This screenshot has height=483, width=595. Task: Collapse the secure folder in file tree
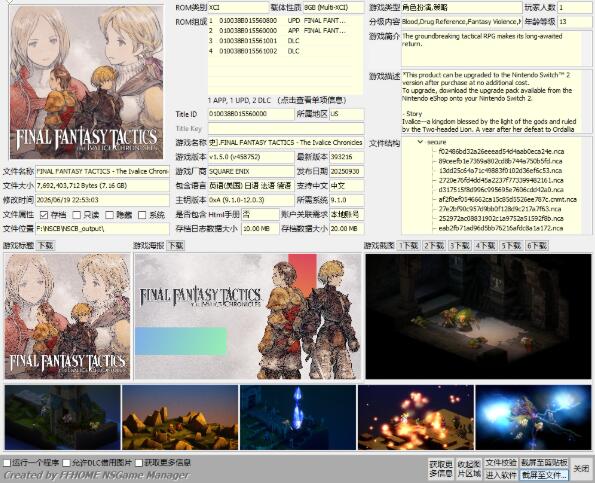point(420,142)
